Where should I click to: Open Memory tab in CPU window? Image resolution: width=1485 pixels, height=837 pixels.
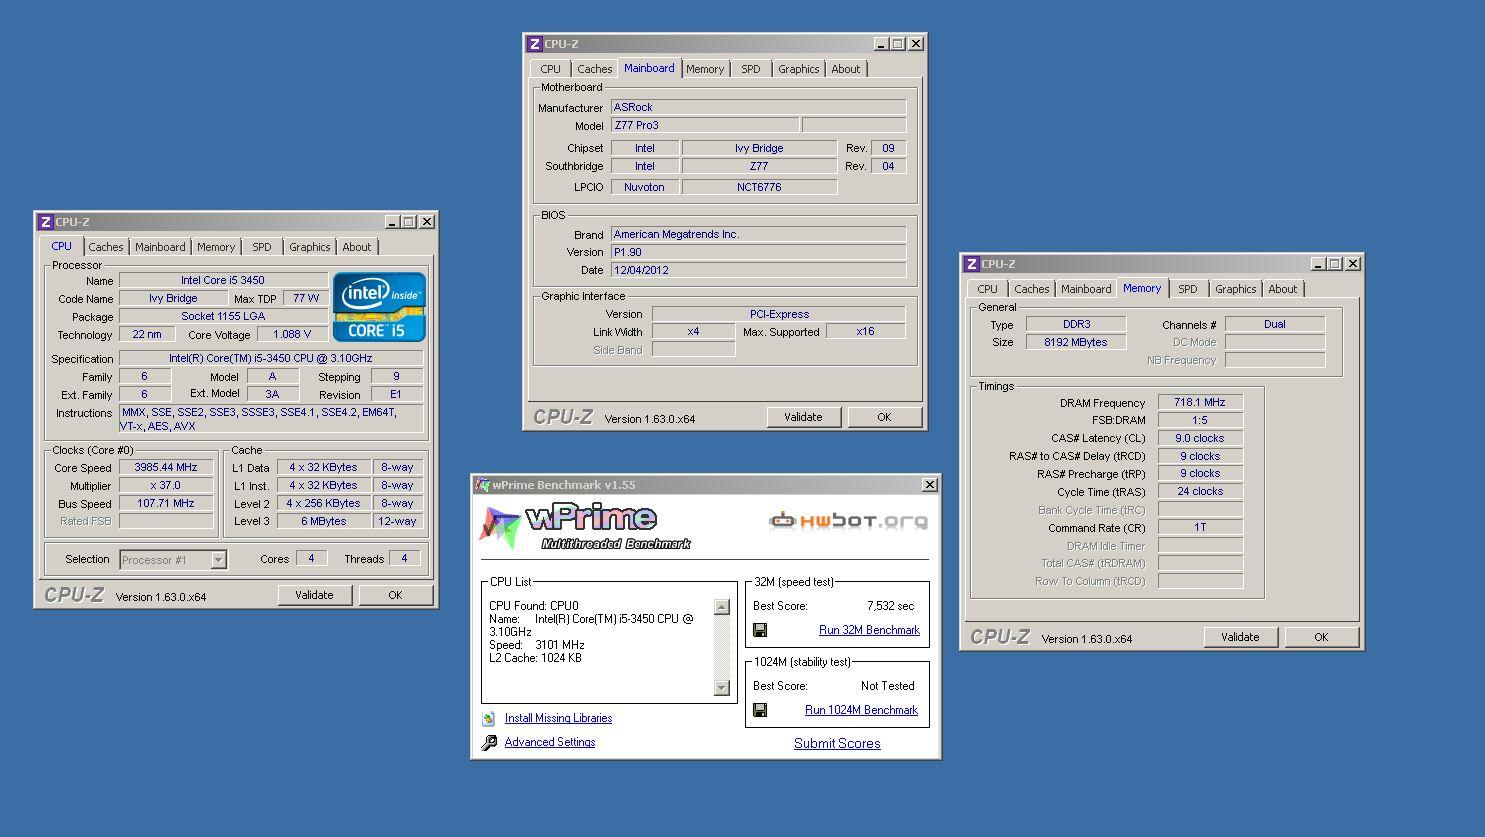coord(216,247)
